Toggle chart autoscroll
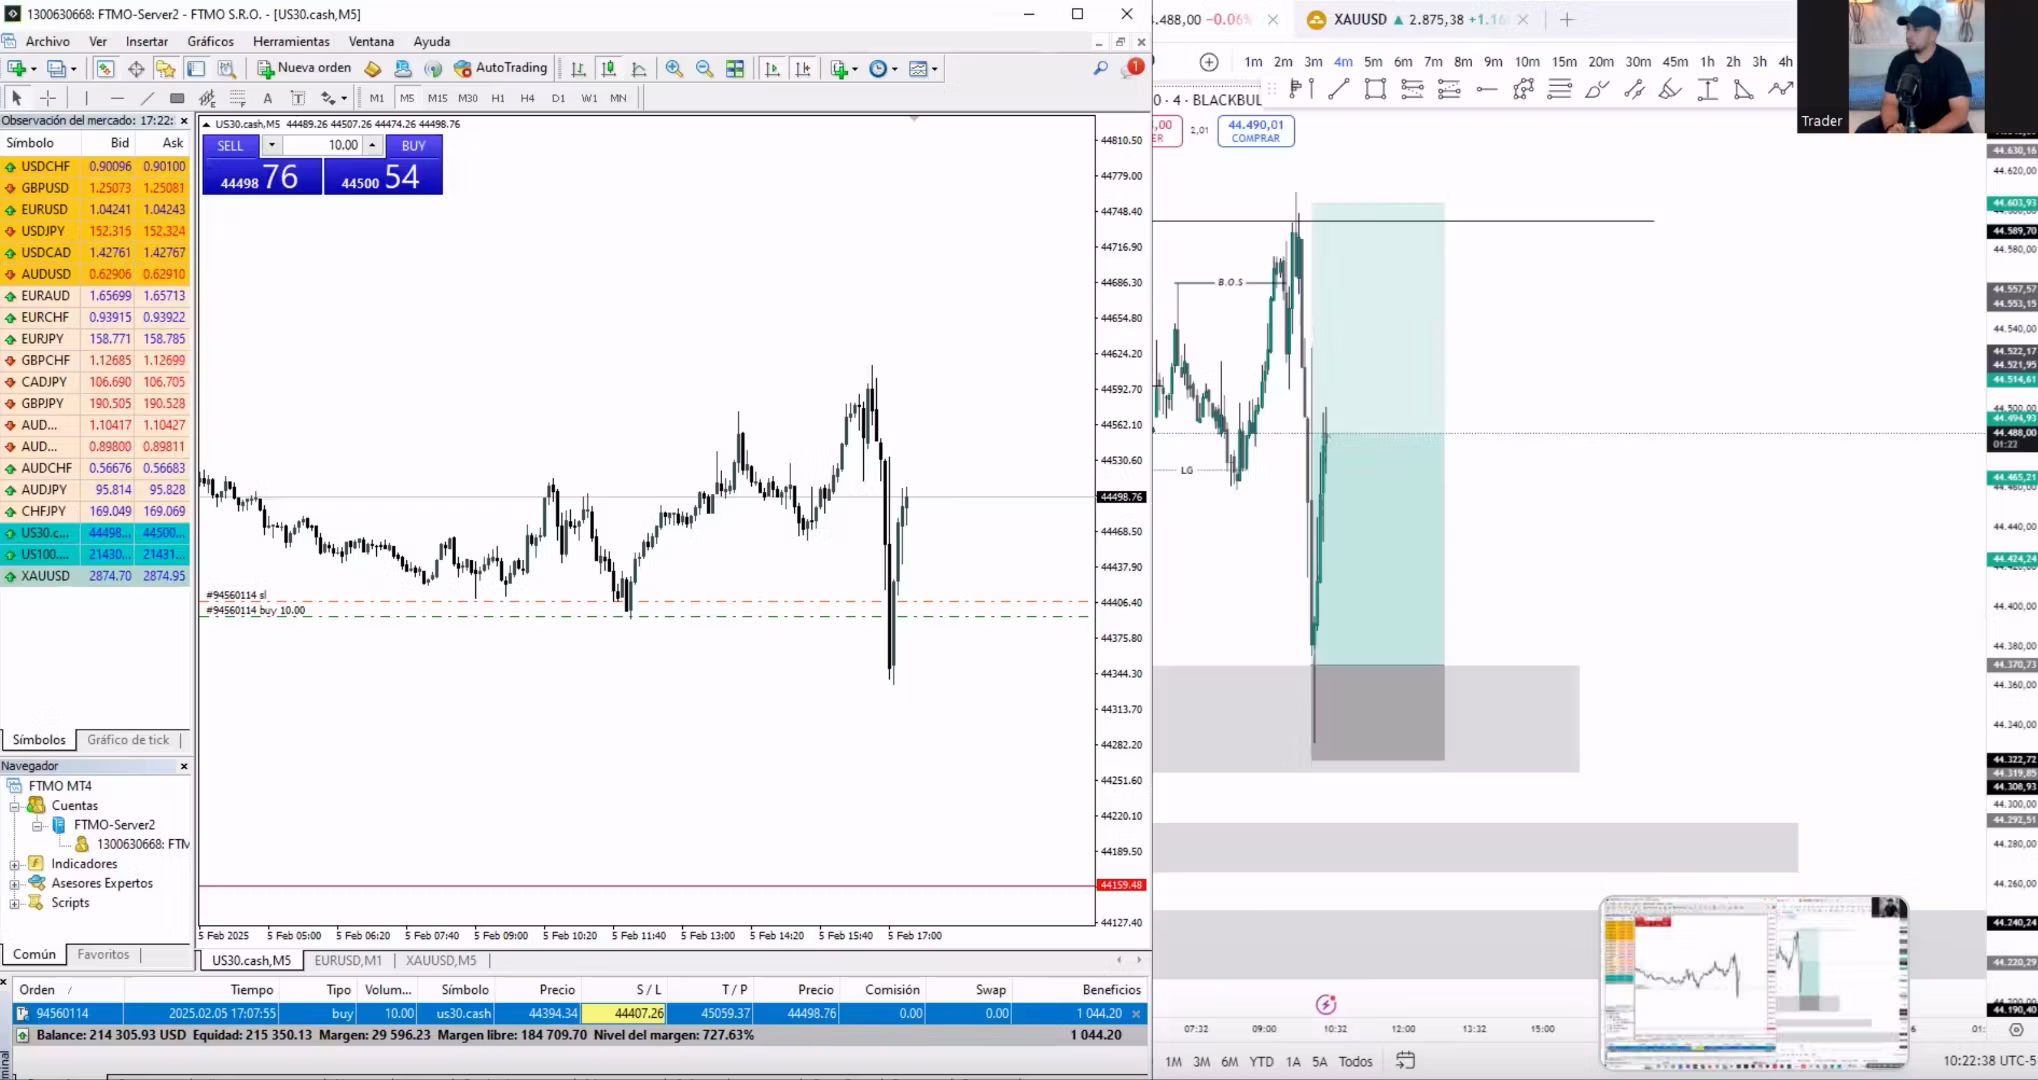2038x1080 pixels. [772, 68]
